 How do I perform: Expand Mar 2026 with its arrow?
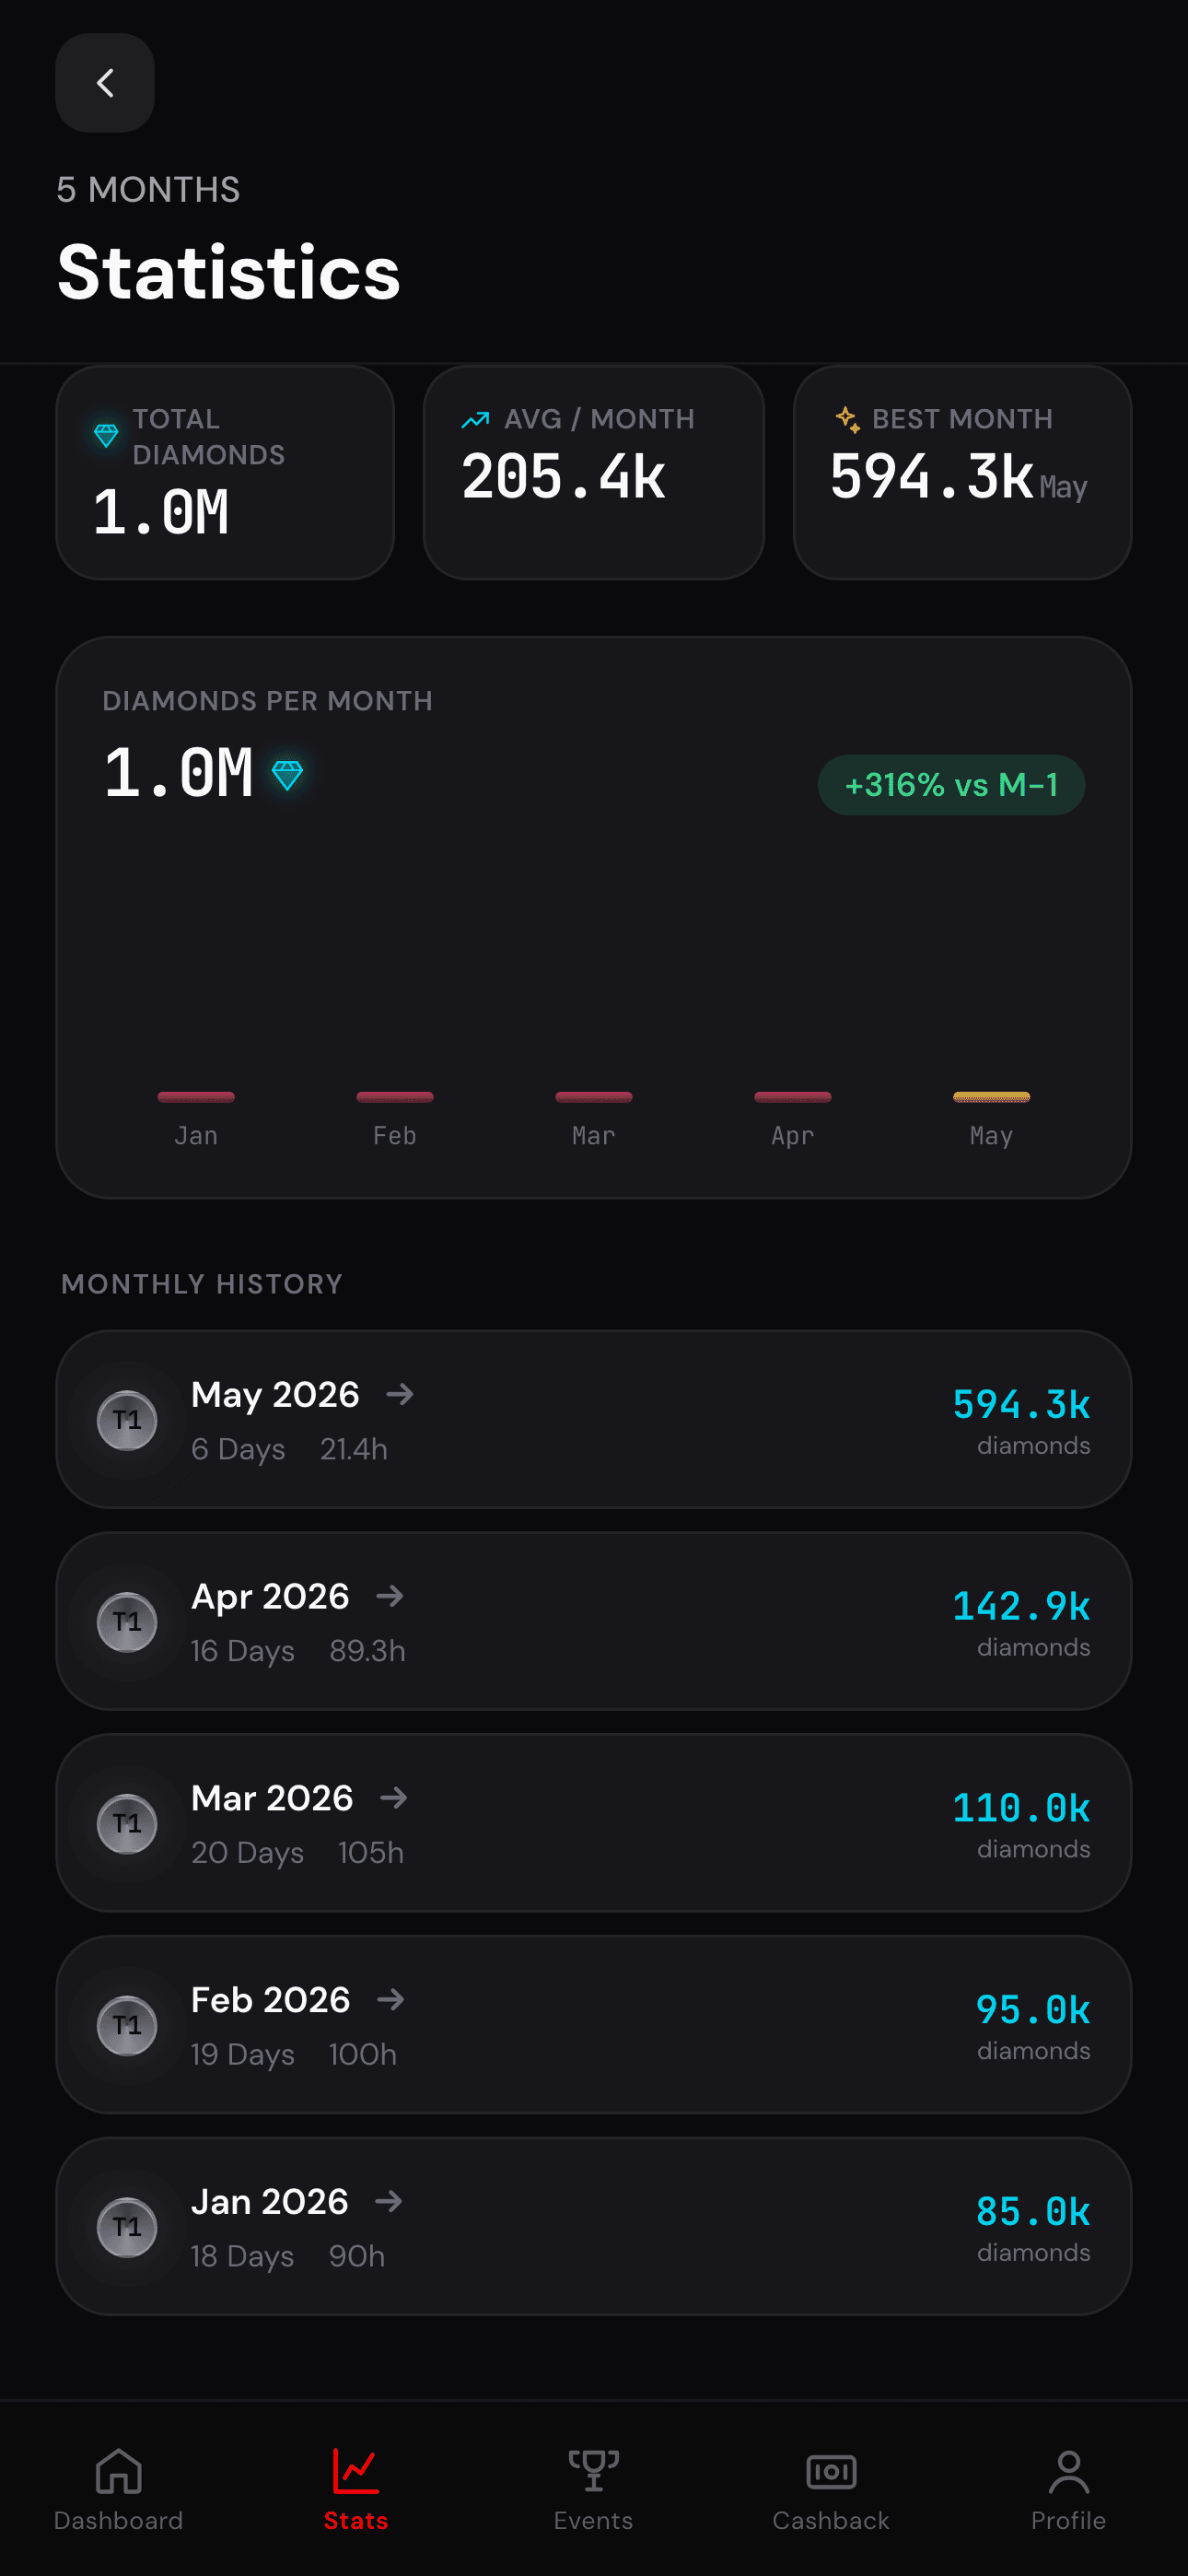coord(394,1798)
